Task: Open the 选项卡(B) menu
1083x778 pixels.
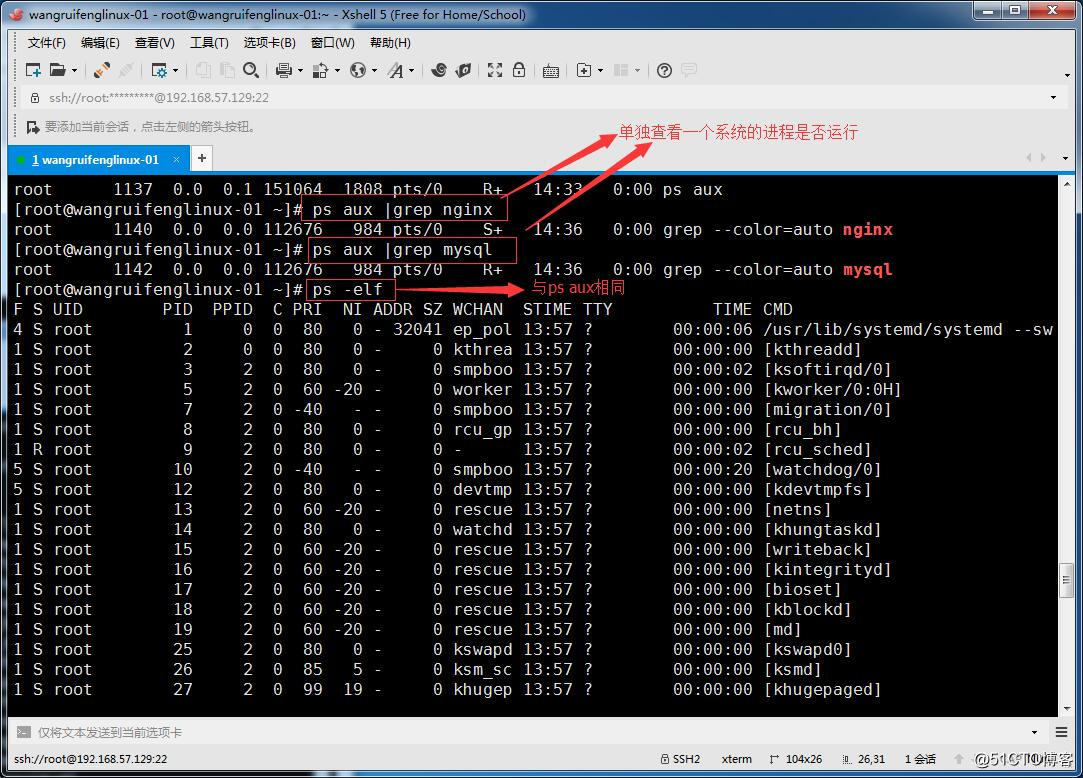Action: 269,43
